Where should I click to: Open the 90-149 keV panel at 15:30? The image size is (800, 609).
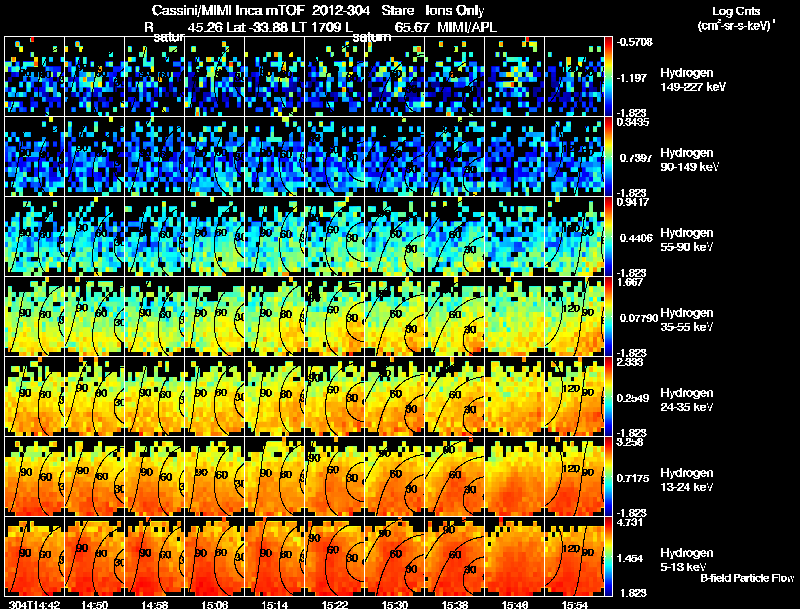(x=394, y=156)
